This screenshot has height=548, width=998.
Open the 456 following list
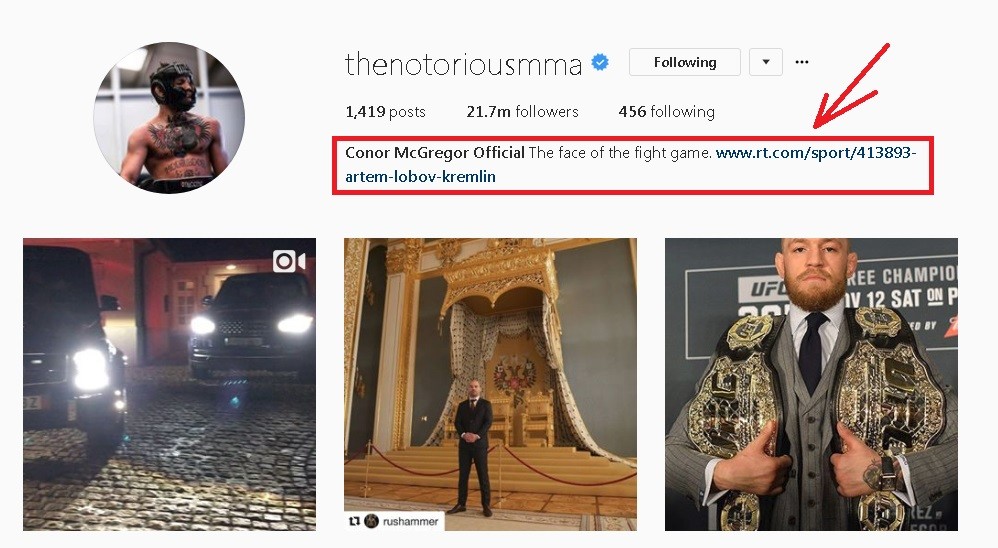[x=666, y=112]
